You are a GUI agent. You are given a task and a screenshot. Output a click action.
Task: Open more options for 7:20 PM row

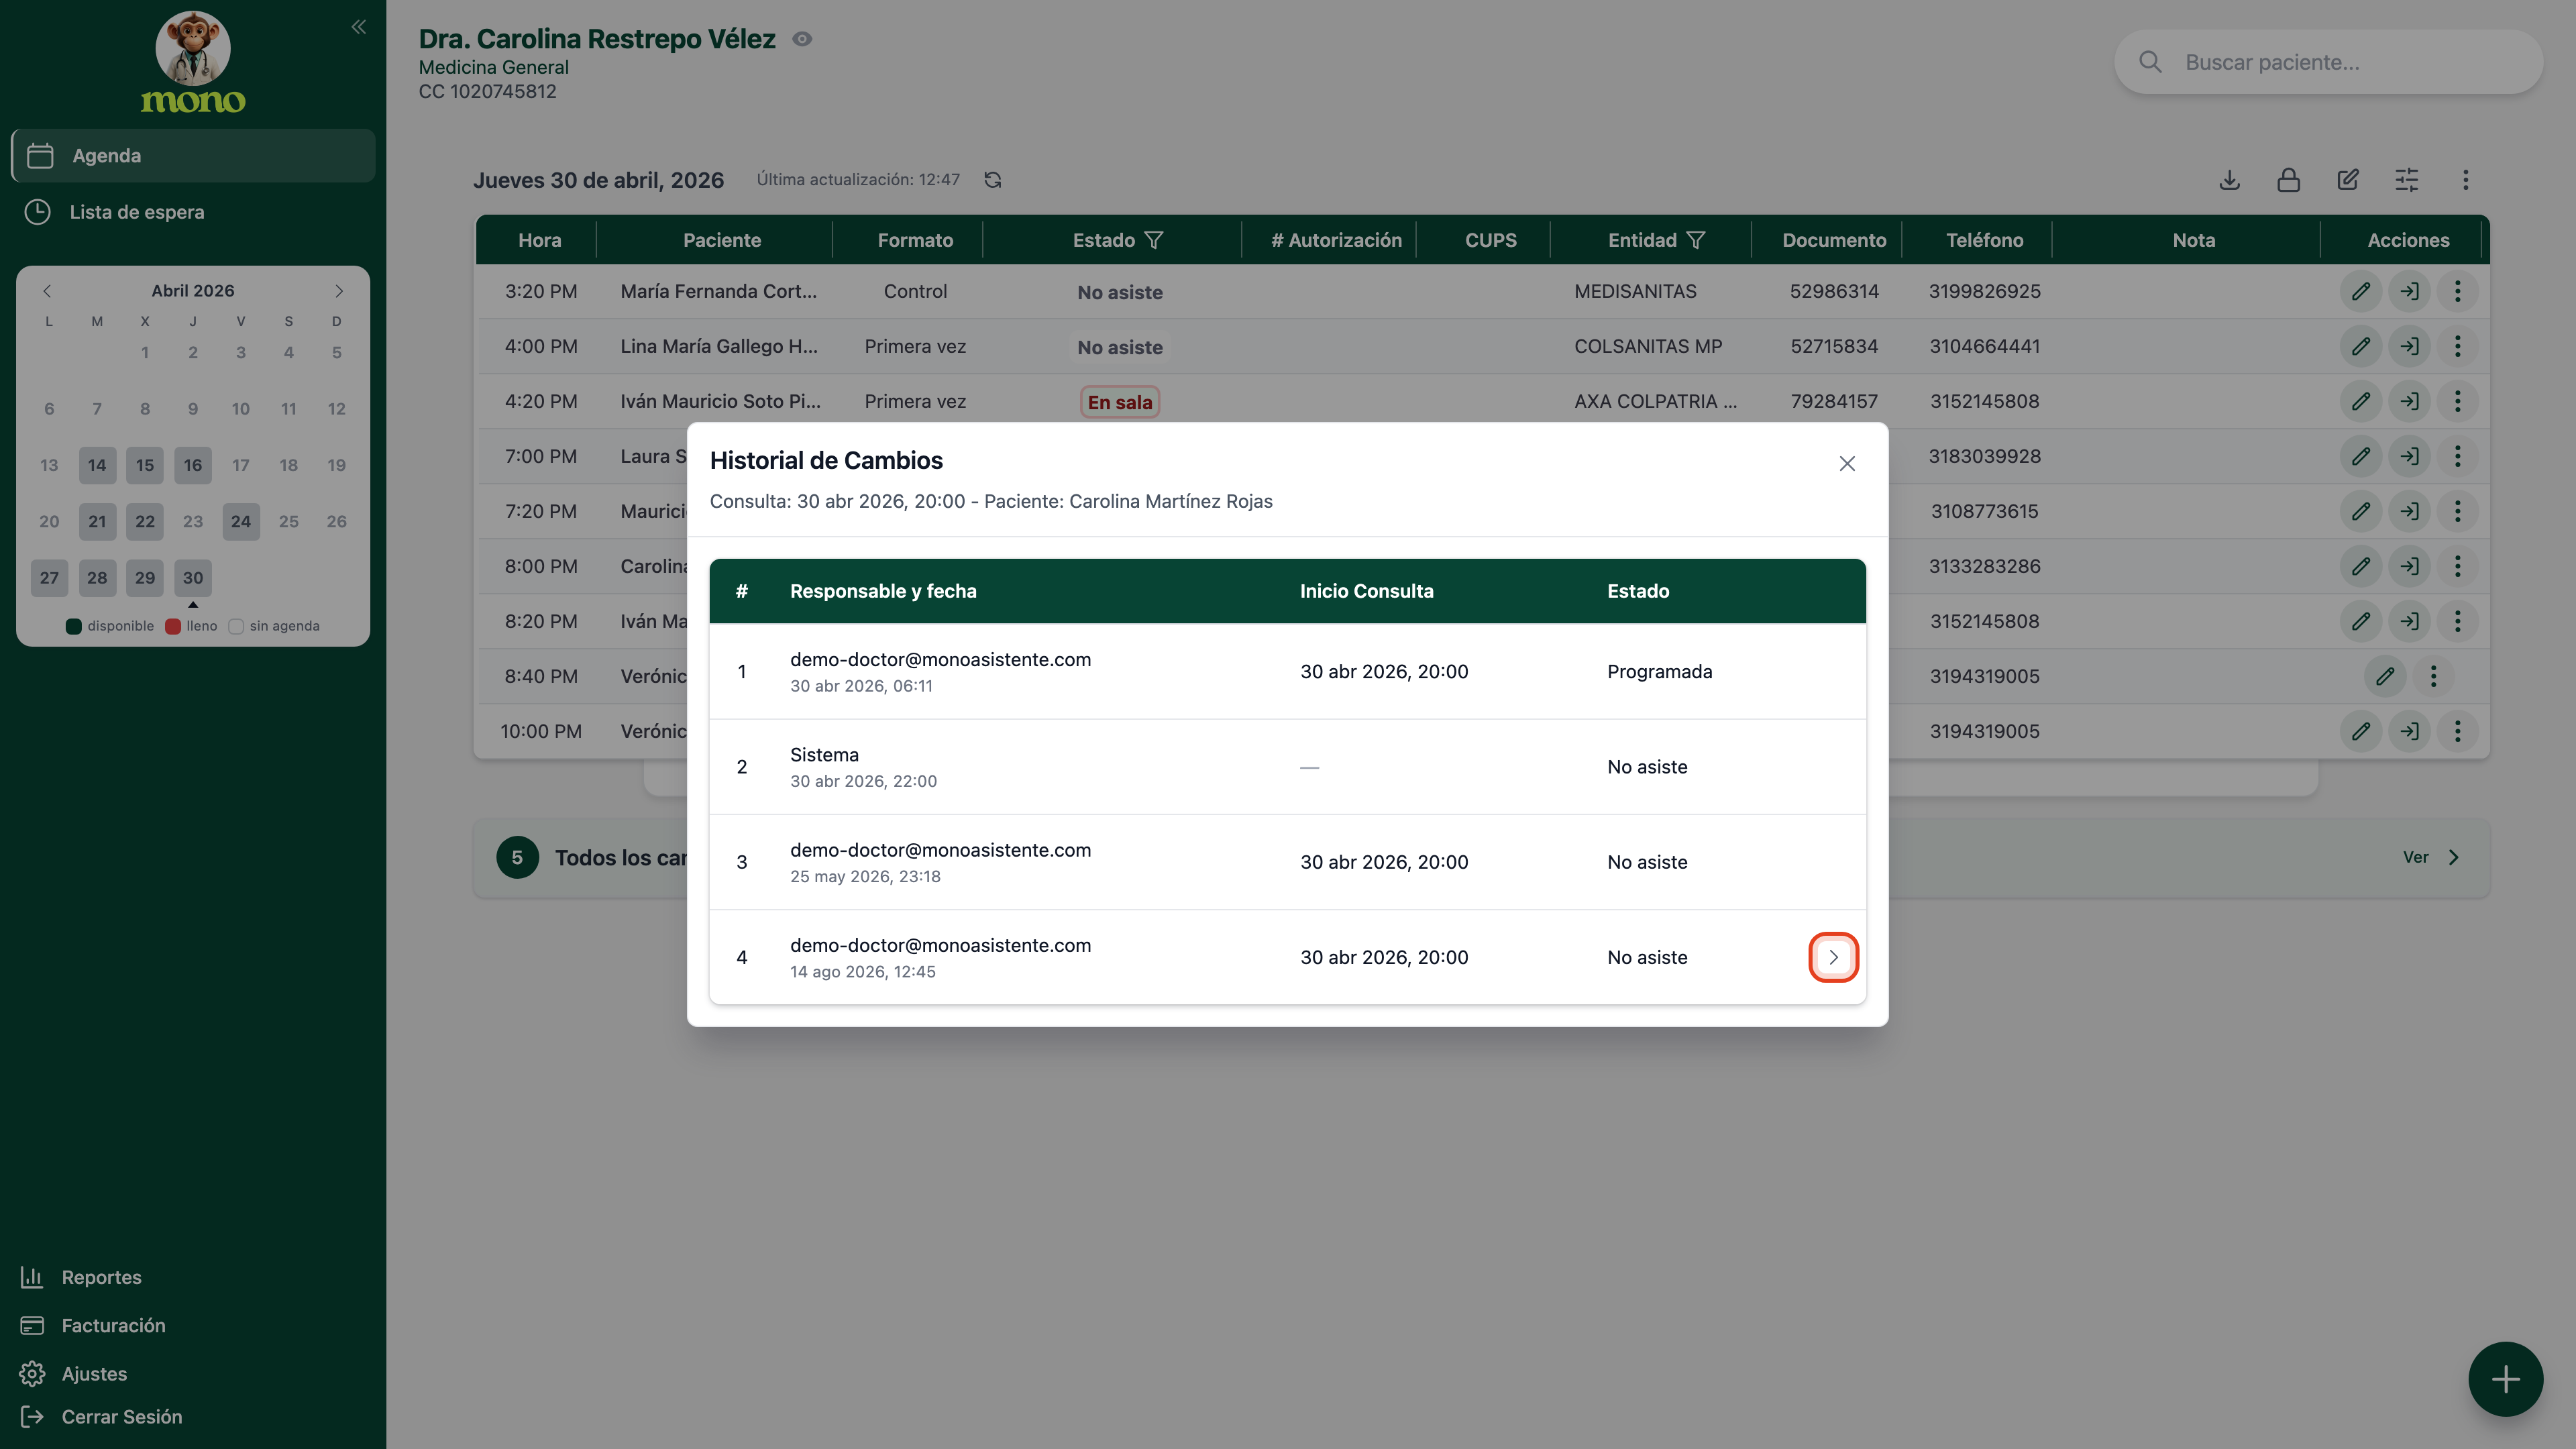(2457, 512)
